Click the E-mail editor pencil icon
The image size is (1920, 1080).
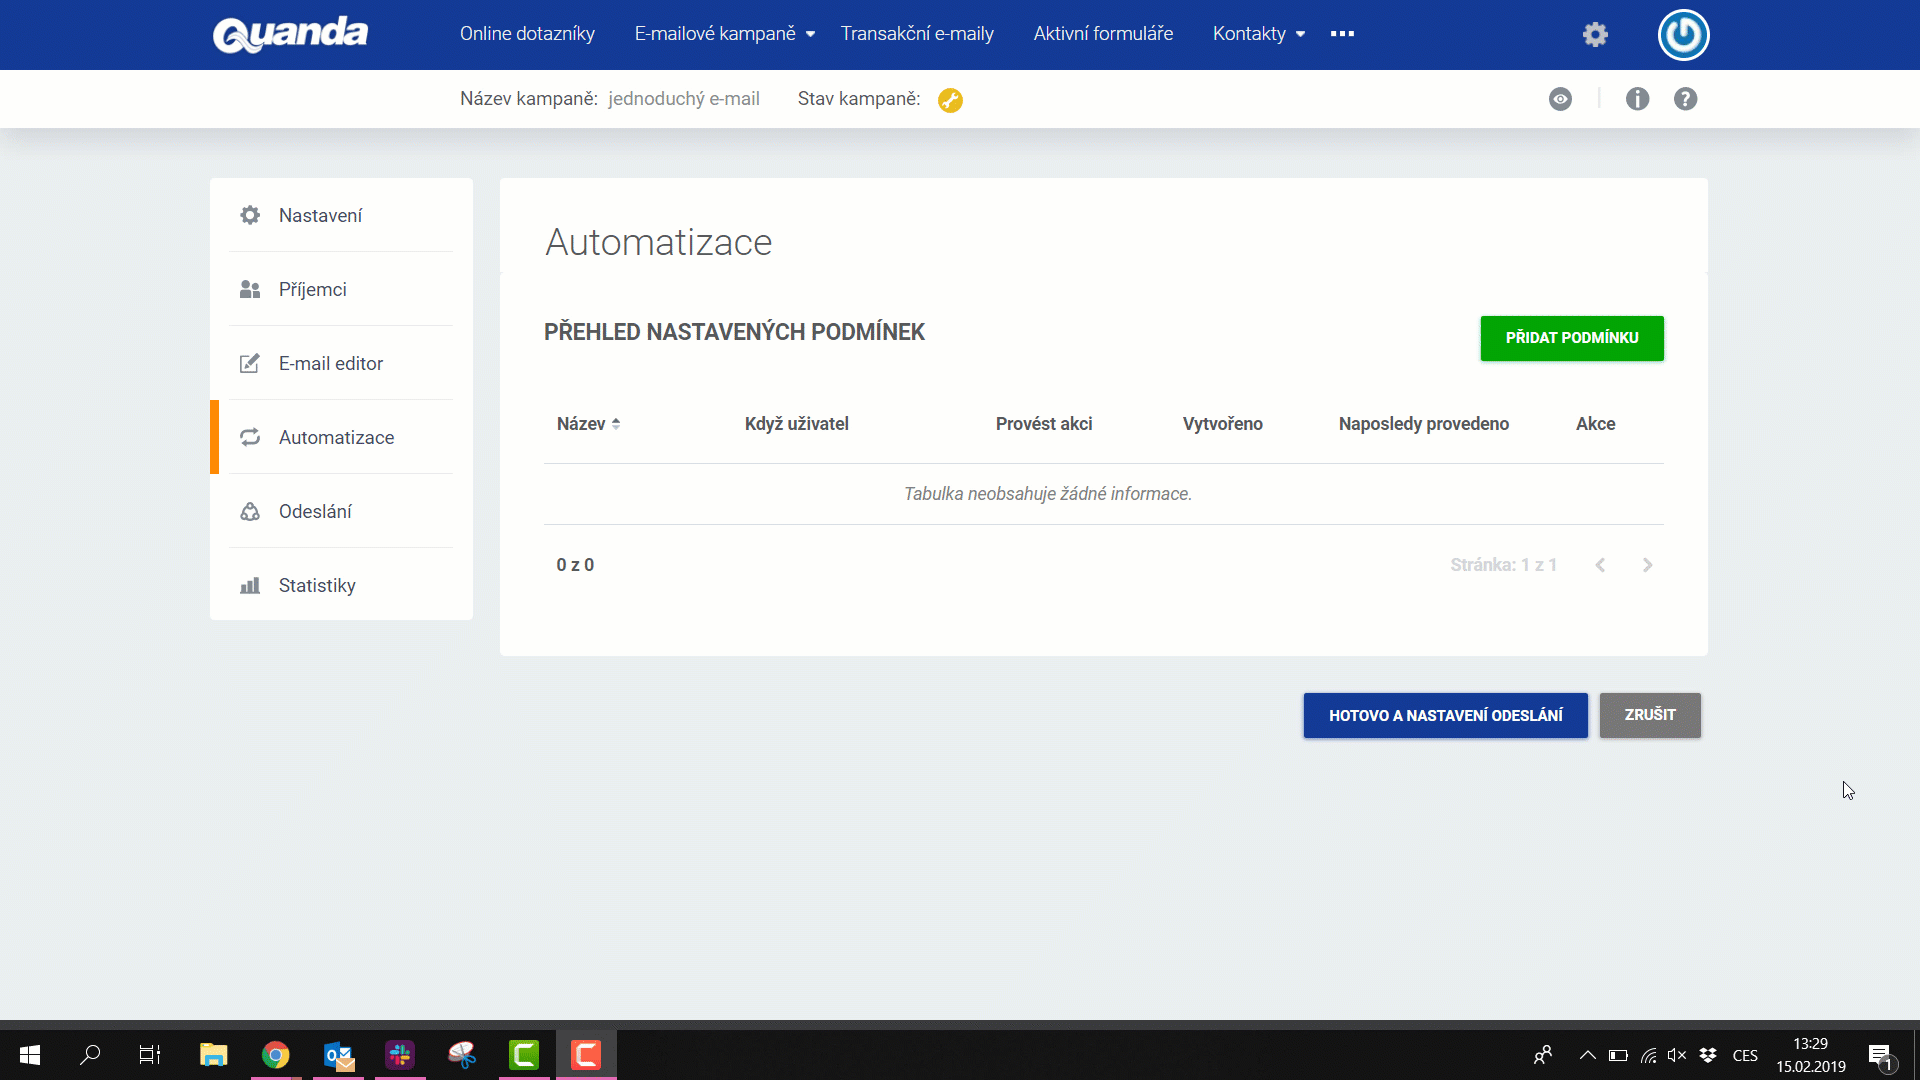click(250, 363)
